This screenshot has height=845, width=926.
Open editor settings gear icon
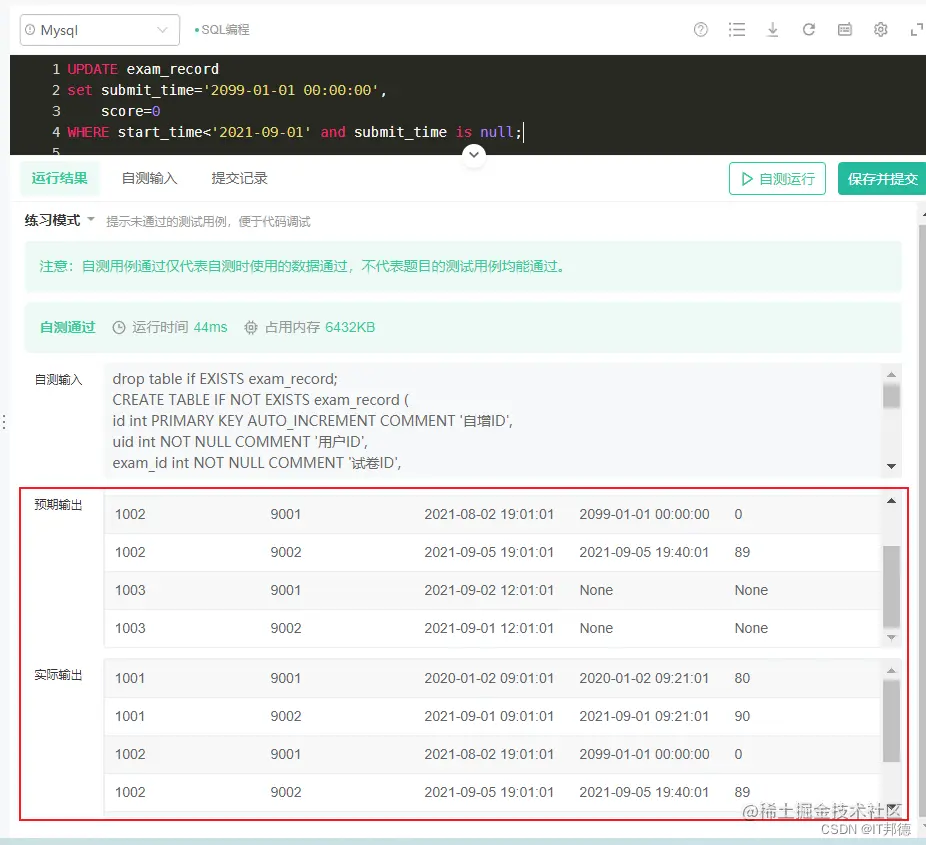point(881,30)
